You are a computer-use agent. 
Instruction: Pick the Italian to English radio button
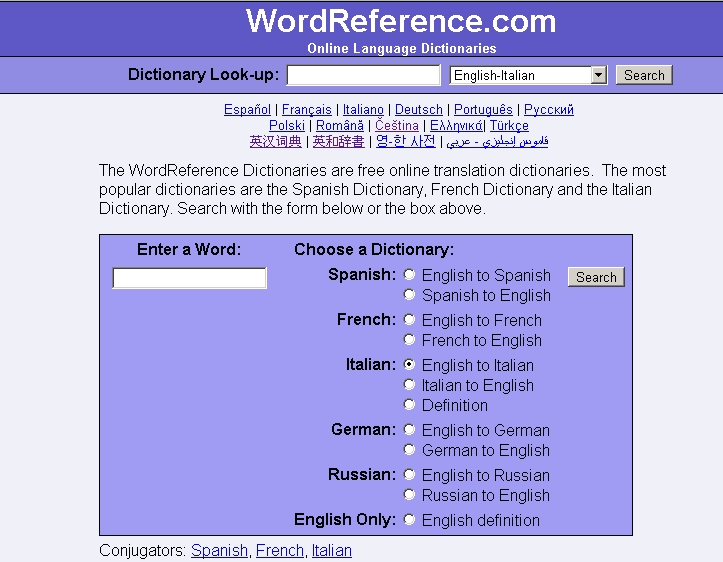409,385
